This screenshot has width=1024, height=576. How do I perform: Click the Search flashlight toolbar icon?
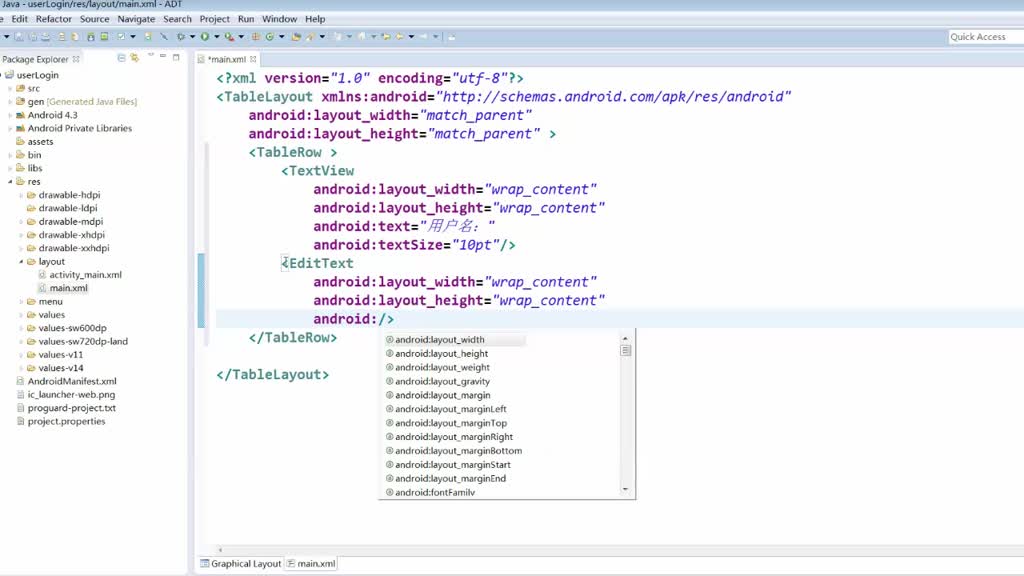tap(310, 37)
